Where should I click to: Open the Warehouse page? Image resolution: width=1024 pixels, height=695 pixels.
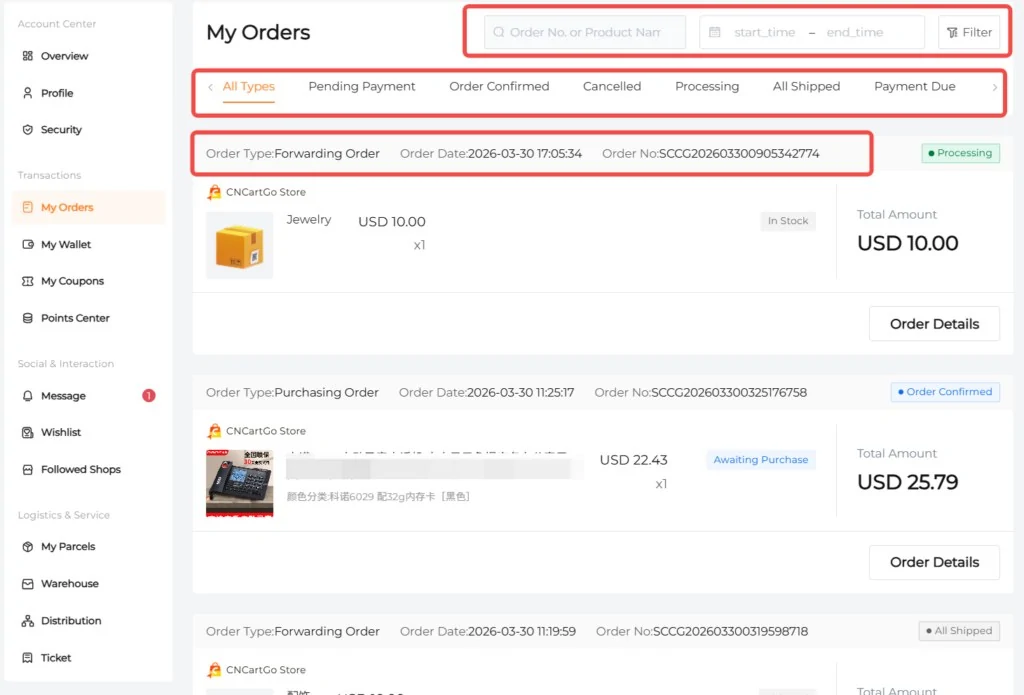coord(70,584)
